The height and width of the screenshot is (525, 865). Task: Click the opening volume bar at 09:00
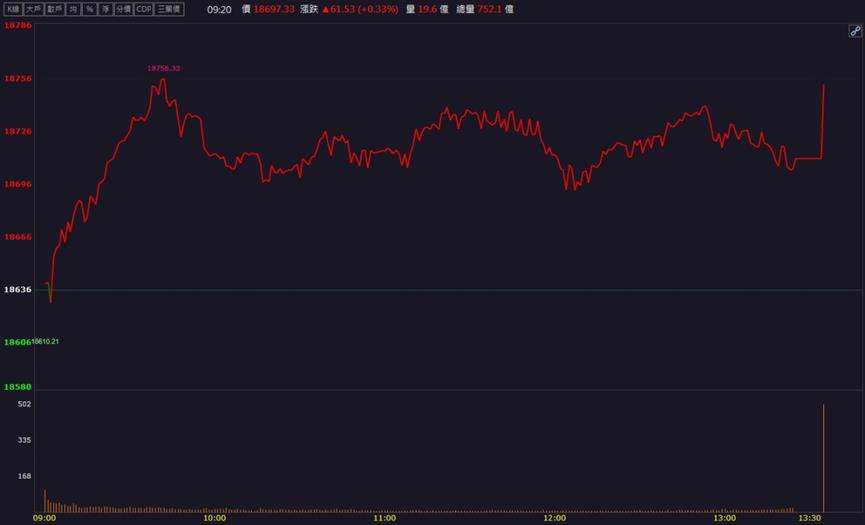click(x=45, y=501)
